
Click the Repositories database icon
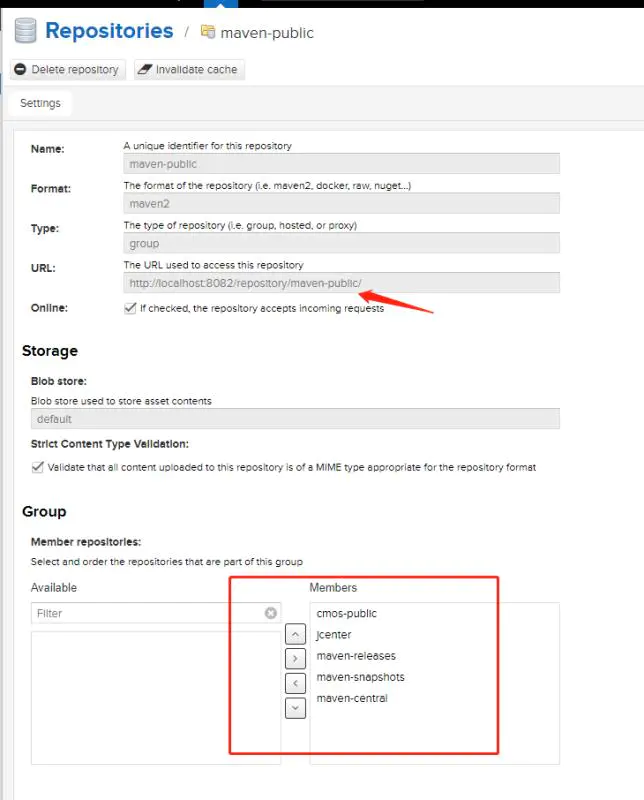[25, 30]
